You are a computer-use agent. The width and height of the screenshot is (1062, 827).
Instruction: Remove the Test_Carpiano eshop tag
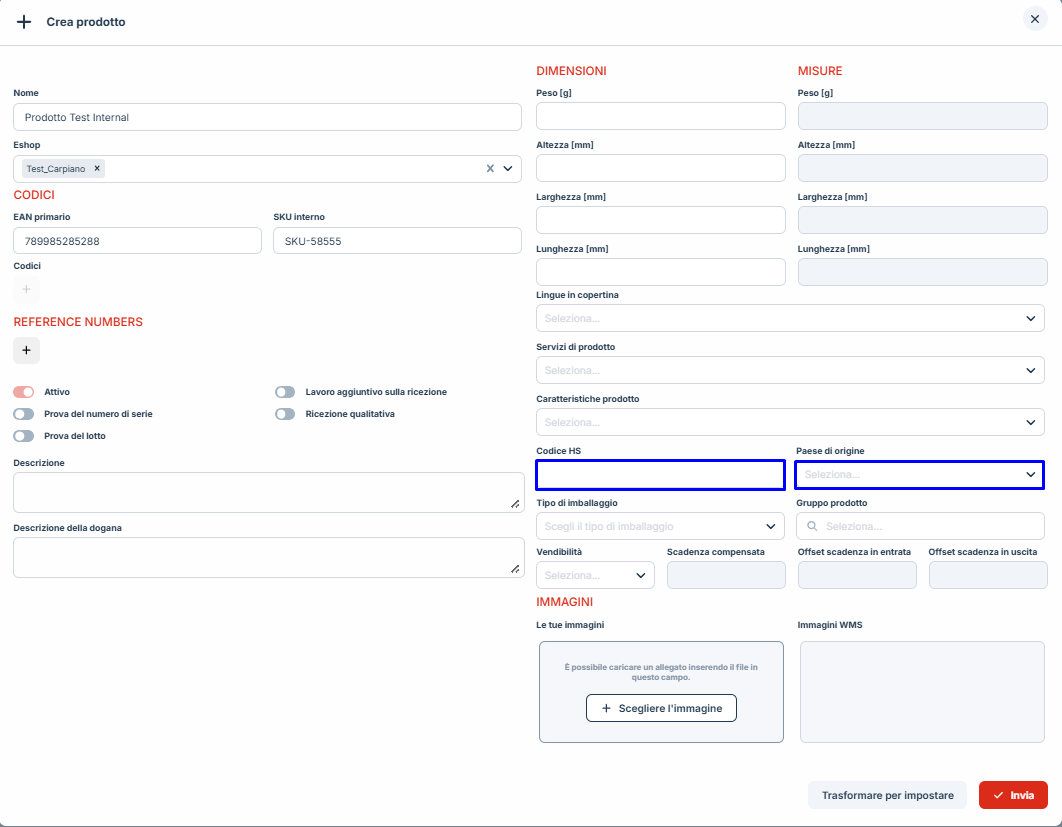[x=97, y=169]
